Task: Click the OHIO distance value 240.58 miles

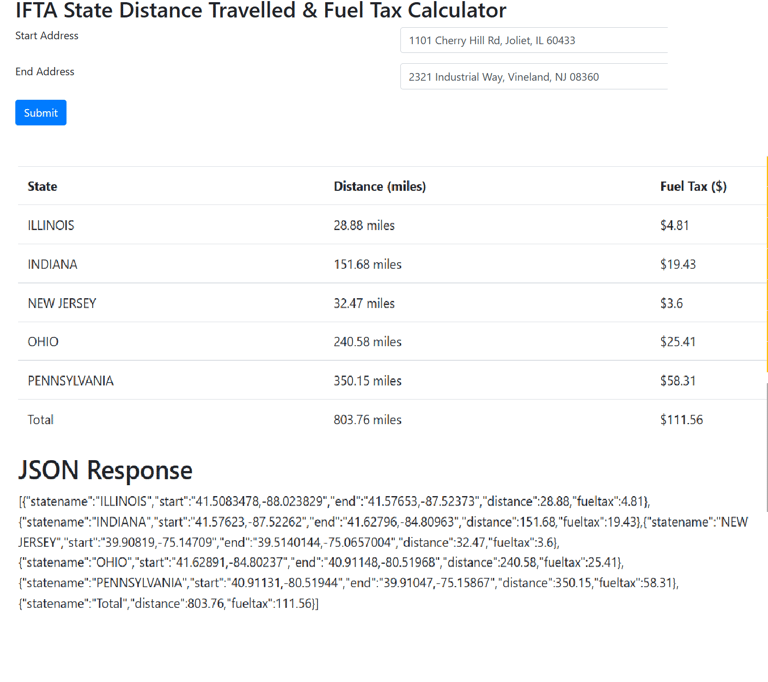Action: 367,342
